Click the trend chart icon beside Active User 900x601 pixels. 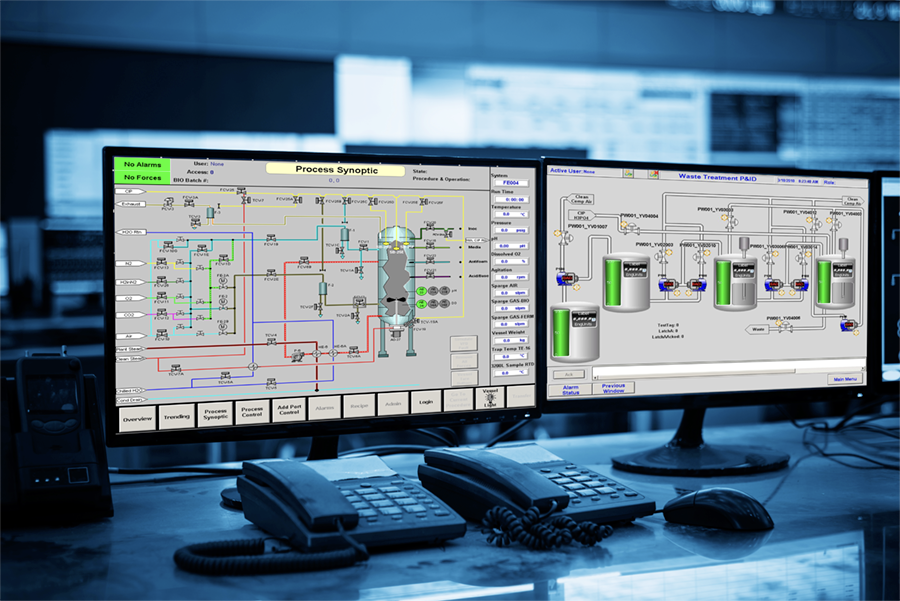tap(629, 174)
